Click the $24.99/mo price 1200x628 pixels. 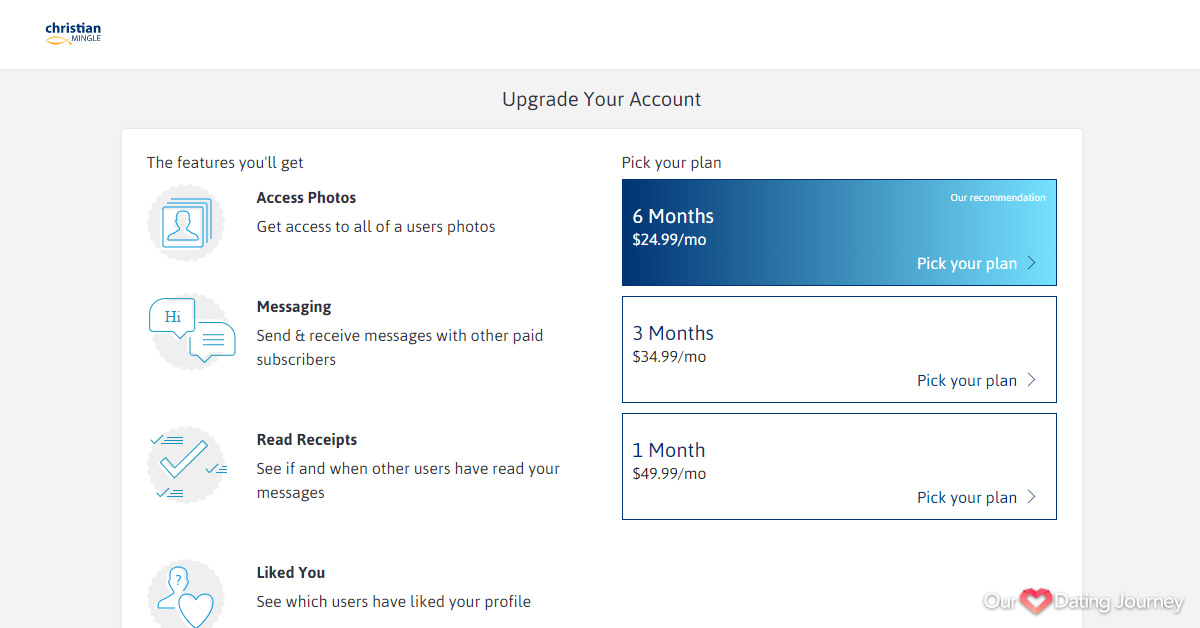point(669,240)
